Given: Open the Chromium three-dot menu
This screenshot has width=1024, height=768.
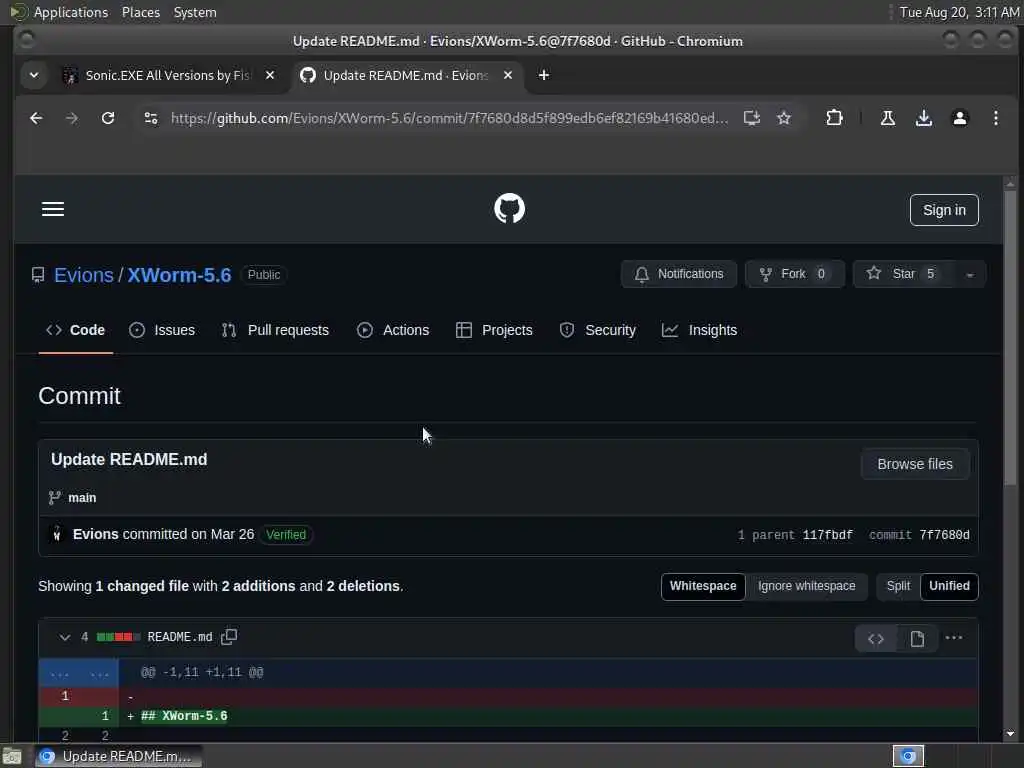Looking at the screenshot, I should pyautogui.click(x=995, y=118).
